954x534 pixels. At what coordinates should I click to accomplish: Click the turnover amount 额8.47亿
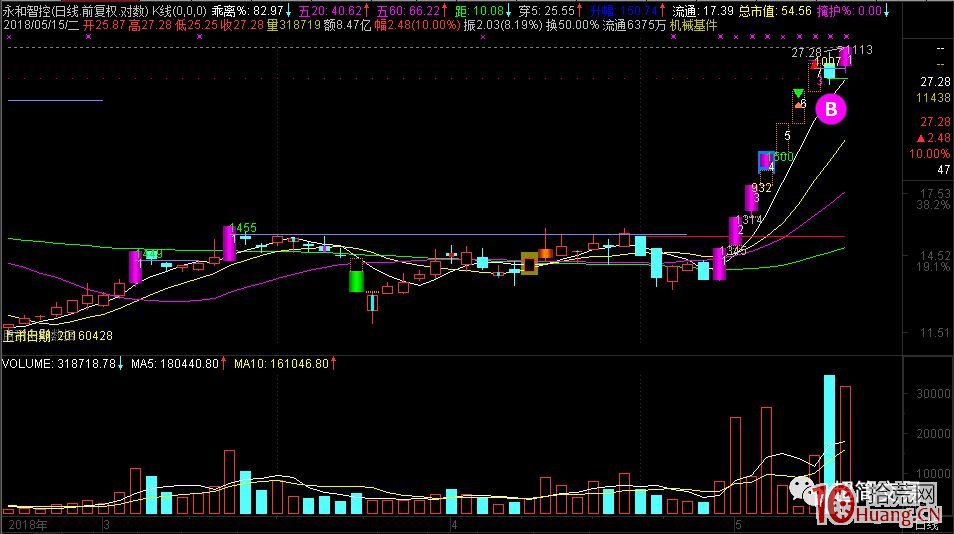point(347,26)
